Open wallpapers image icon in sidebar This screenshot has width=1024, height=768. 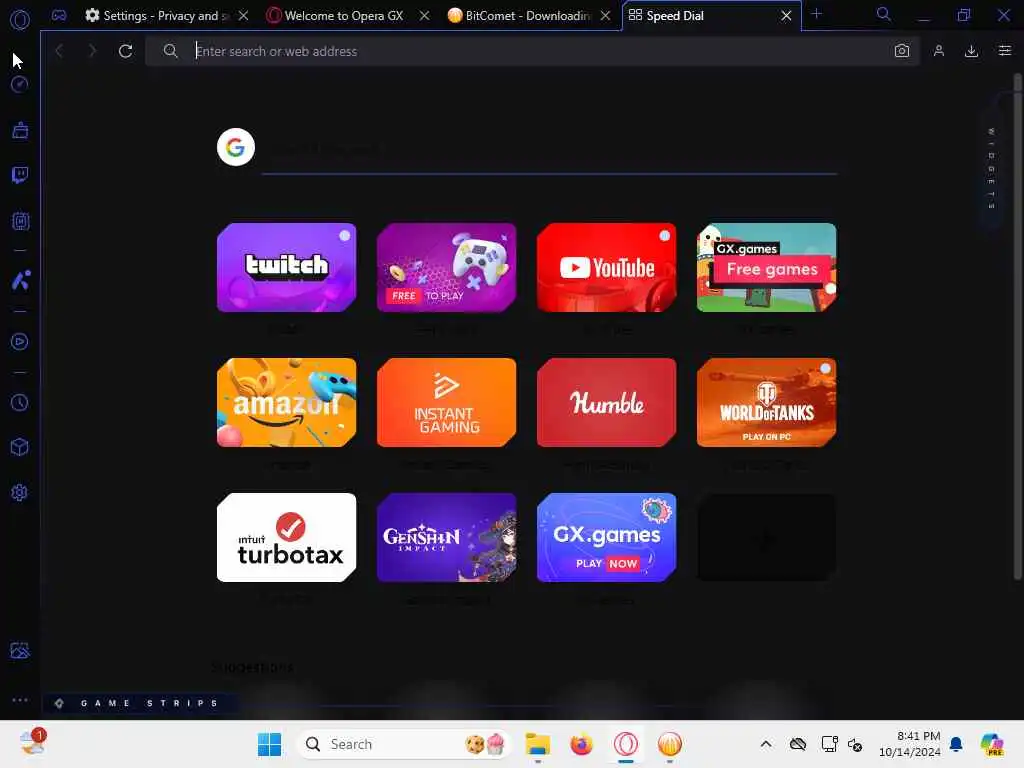(20, 650)
